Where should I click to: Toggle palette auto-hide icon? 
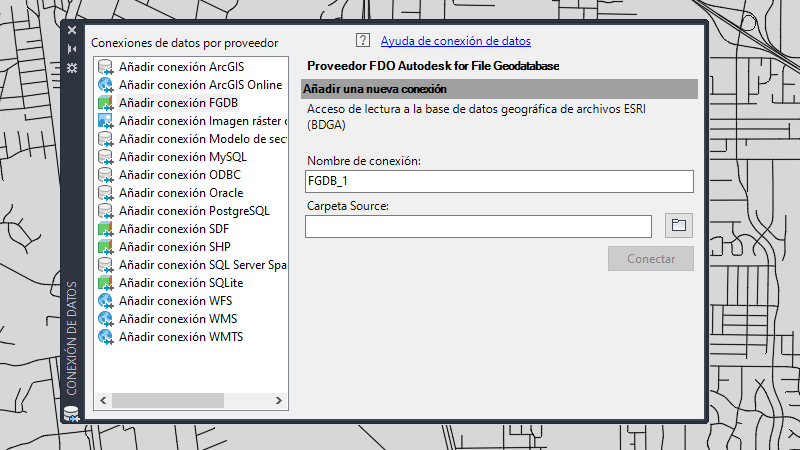[x=72, y=49]
